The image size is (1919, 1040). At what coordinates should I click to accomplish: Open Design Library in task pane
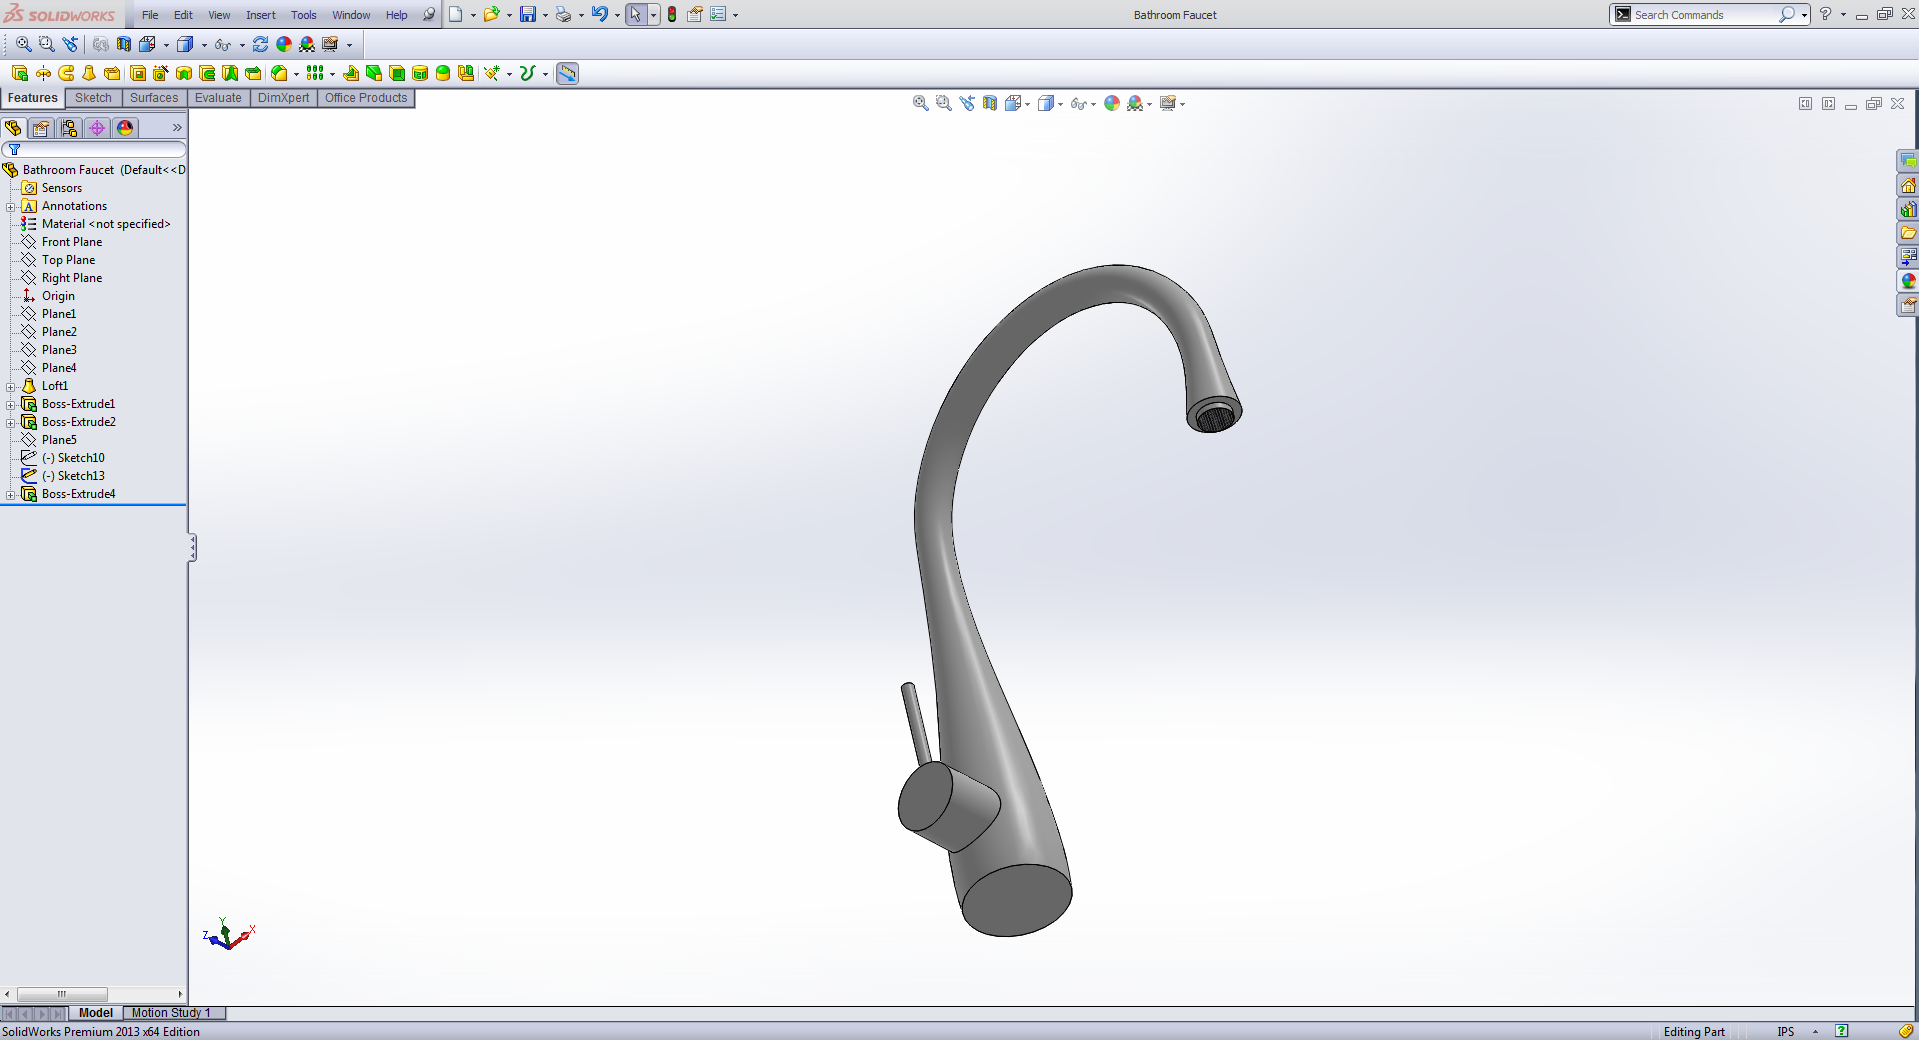tap(1908, 209)
